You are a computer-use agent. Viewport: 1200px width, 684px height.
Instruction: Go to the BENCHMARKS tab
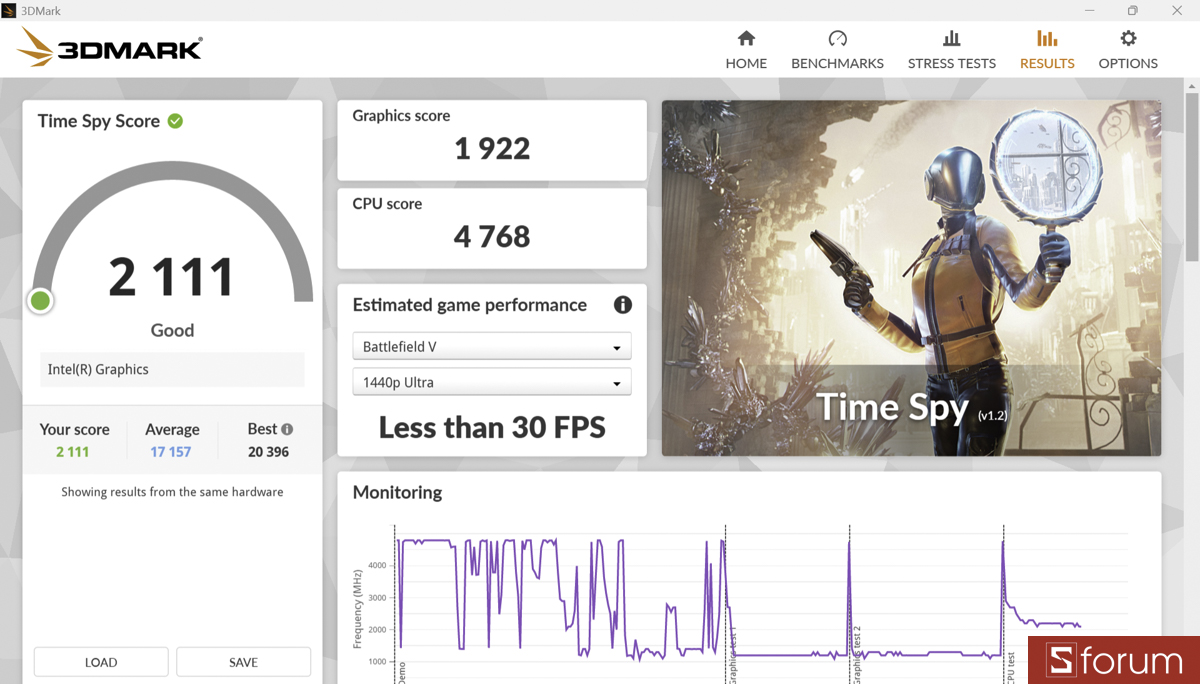pyautogui.click(x=837, y=63)
